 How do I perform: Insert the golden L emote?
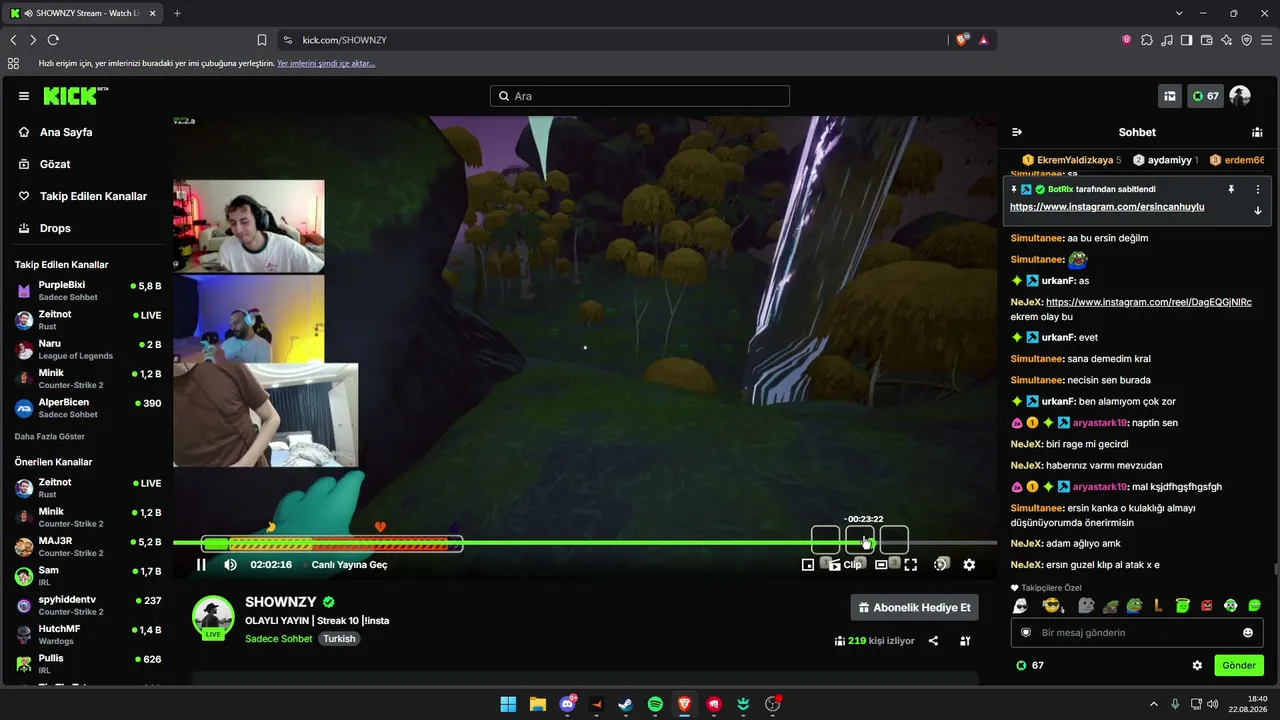pyautogui.click(x=1158, y=606)
